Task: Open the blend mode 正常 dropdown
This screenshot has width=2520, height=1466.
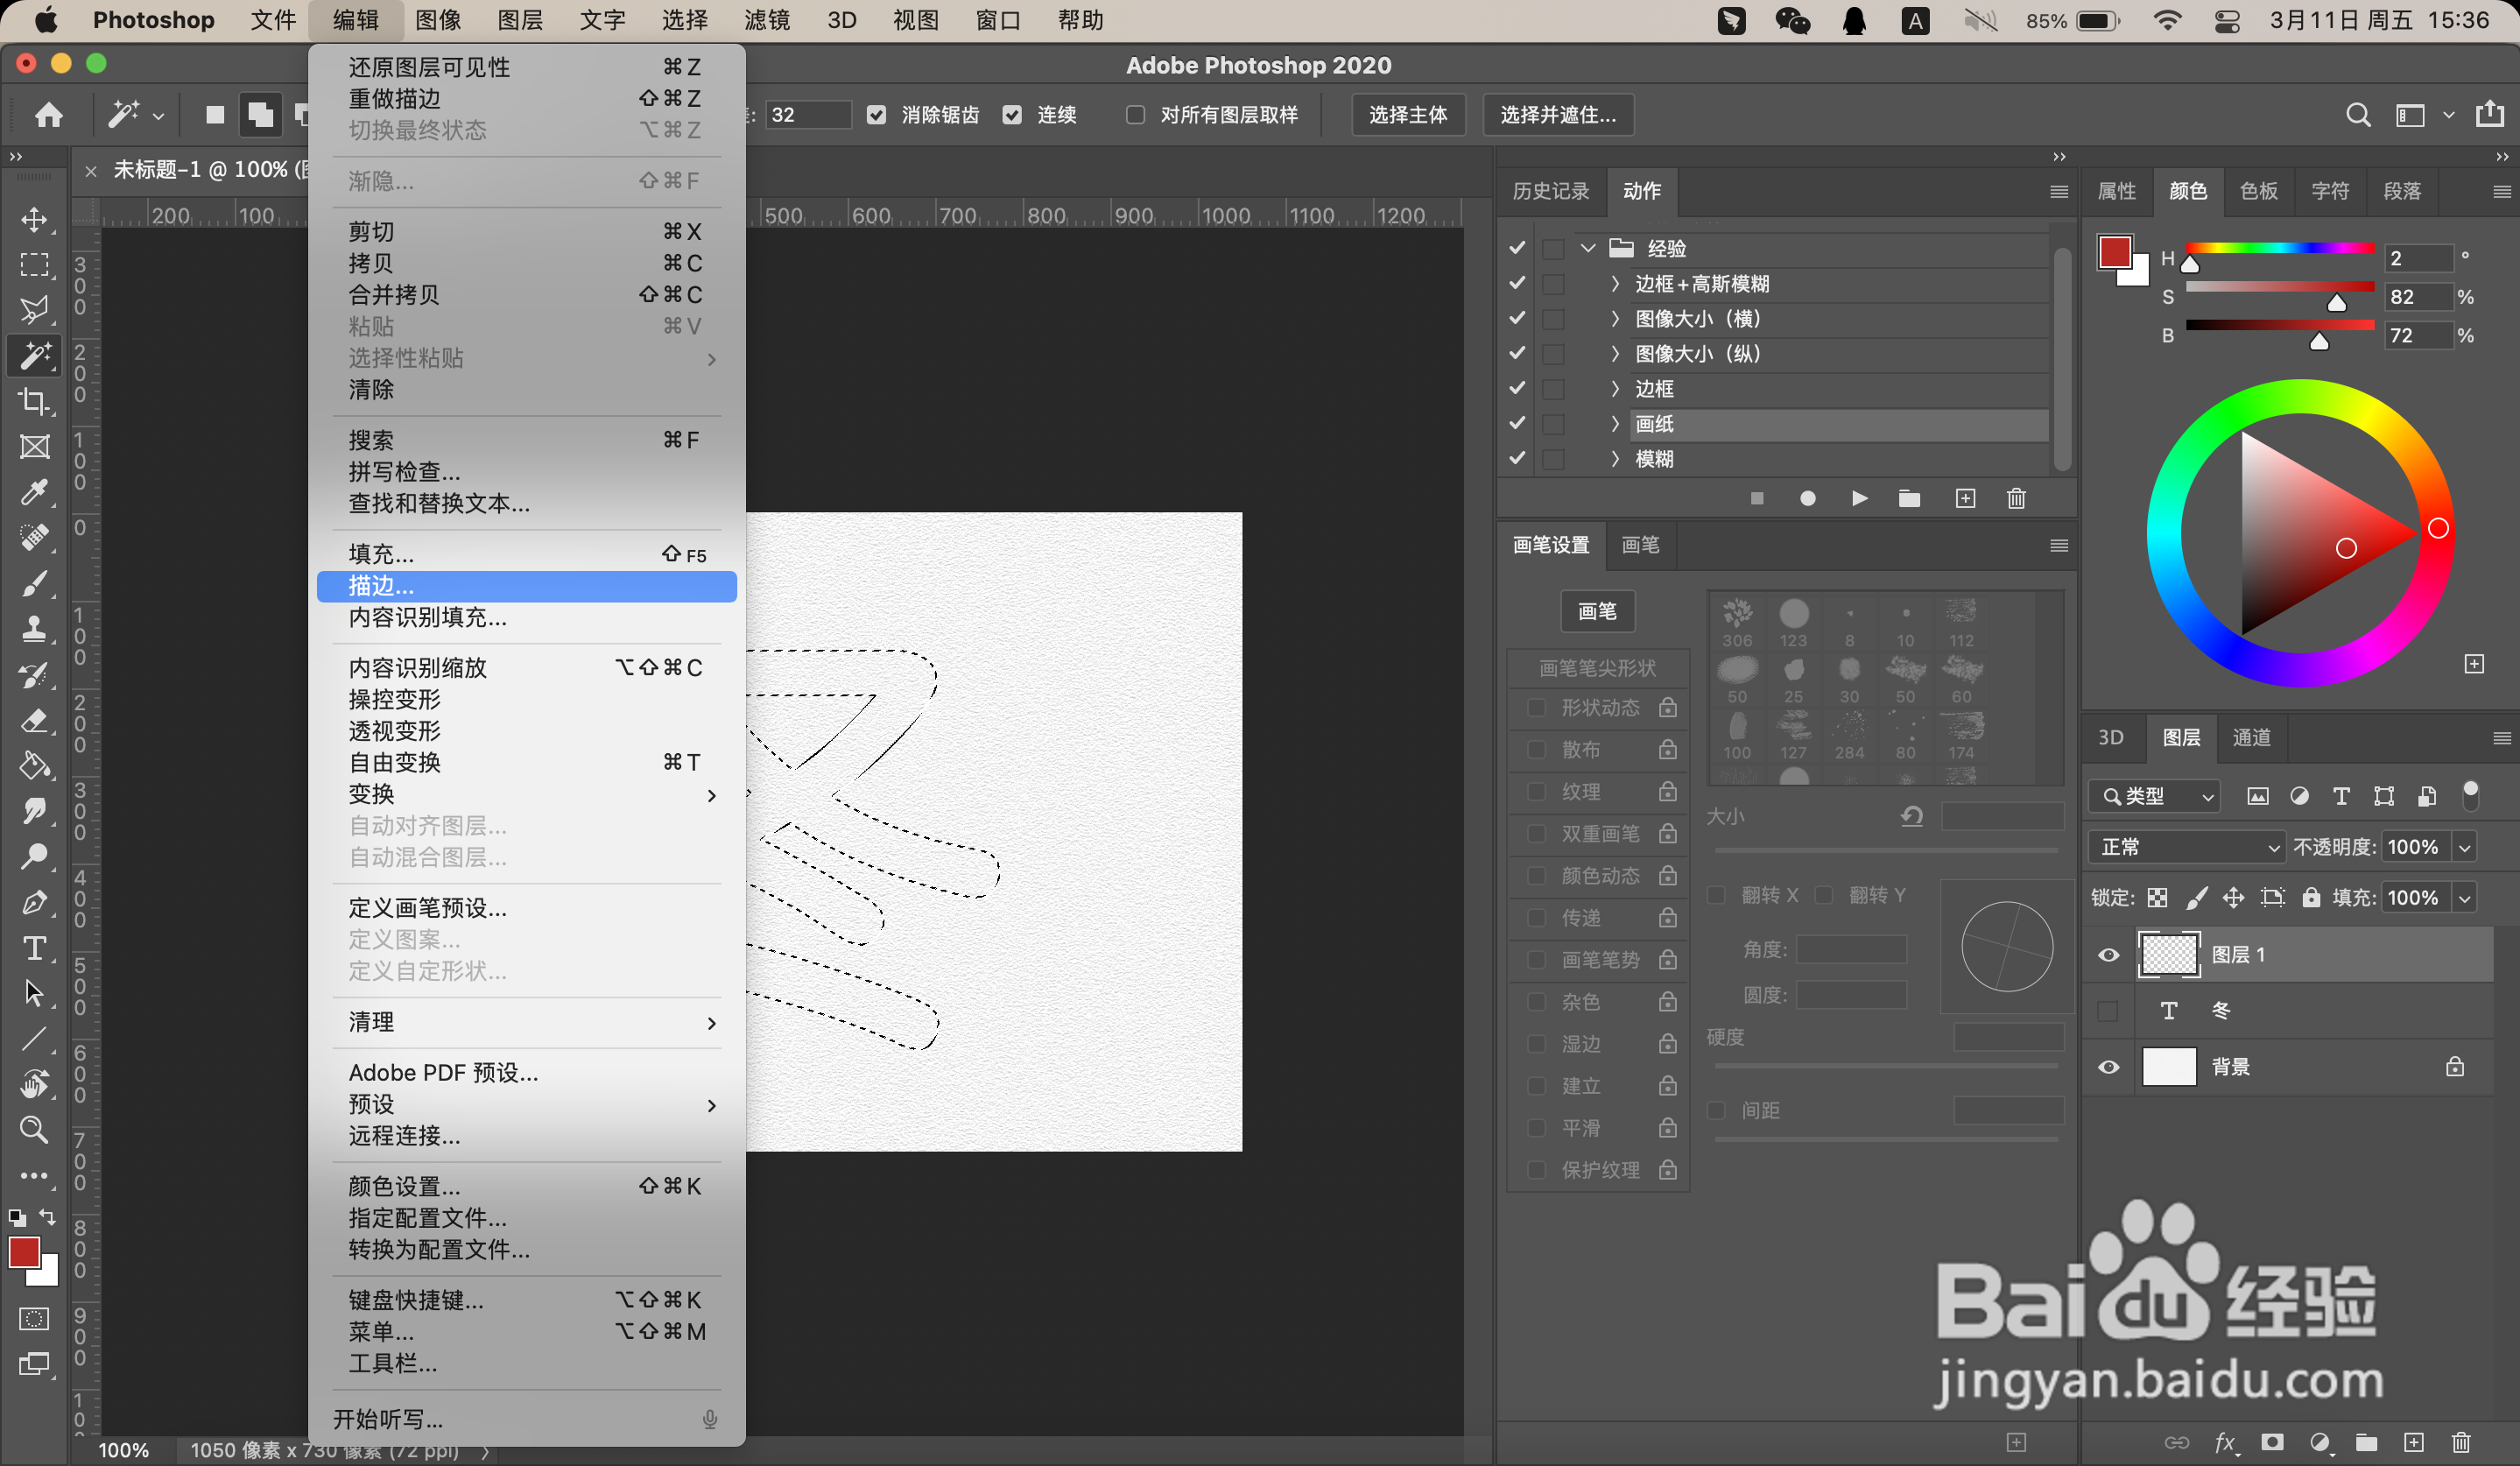Action: point(2187,847)
